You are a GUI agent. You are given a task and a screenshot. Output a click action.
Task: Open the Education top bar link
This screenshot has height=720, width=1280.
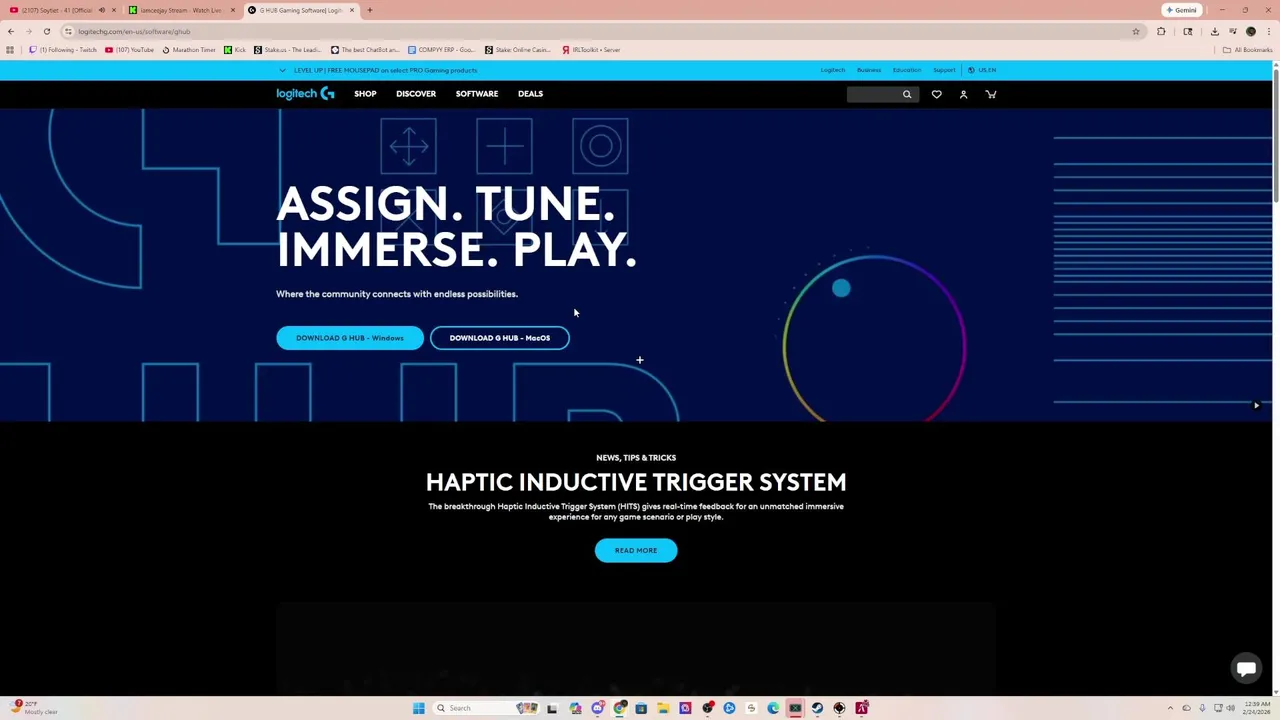point(907,70)
